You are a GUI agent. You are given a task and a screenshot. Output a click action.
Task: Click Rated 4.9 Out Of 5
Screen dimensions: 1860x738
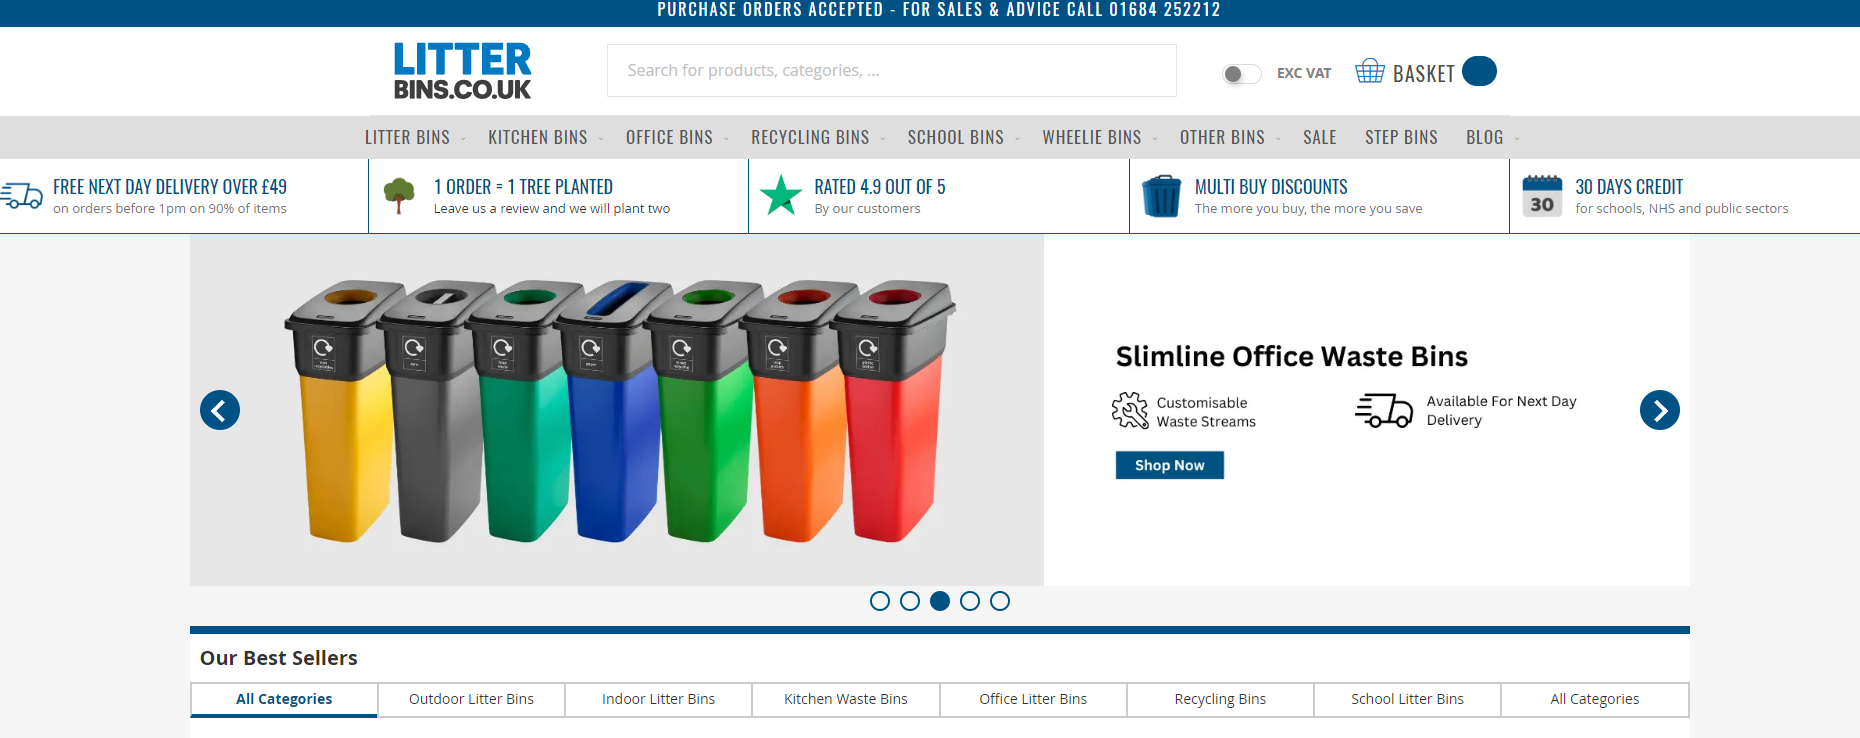point(880,187)
